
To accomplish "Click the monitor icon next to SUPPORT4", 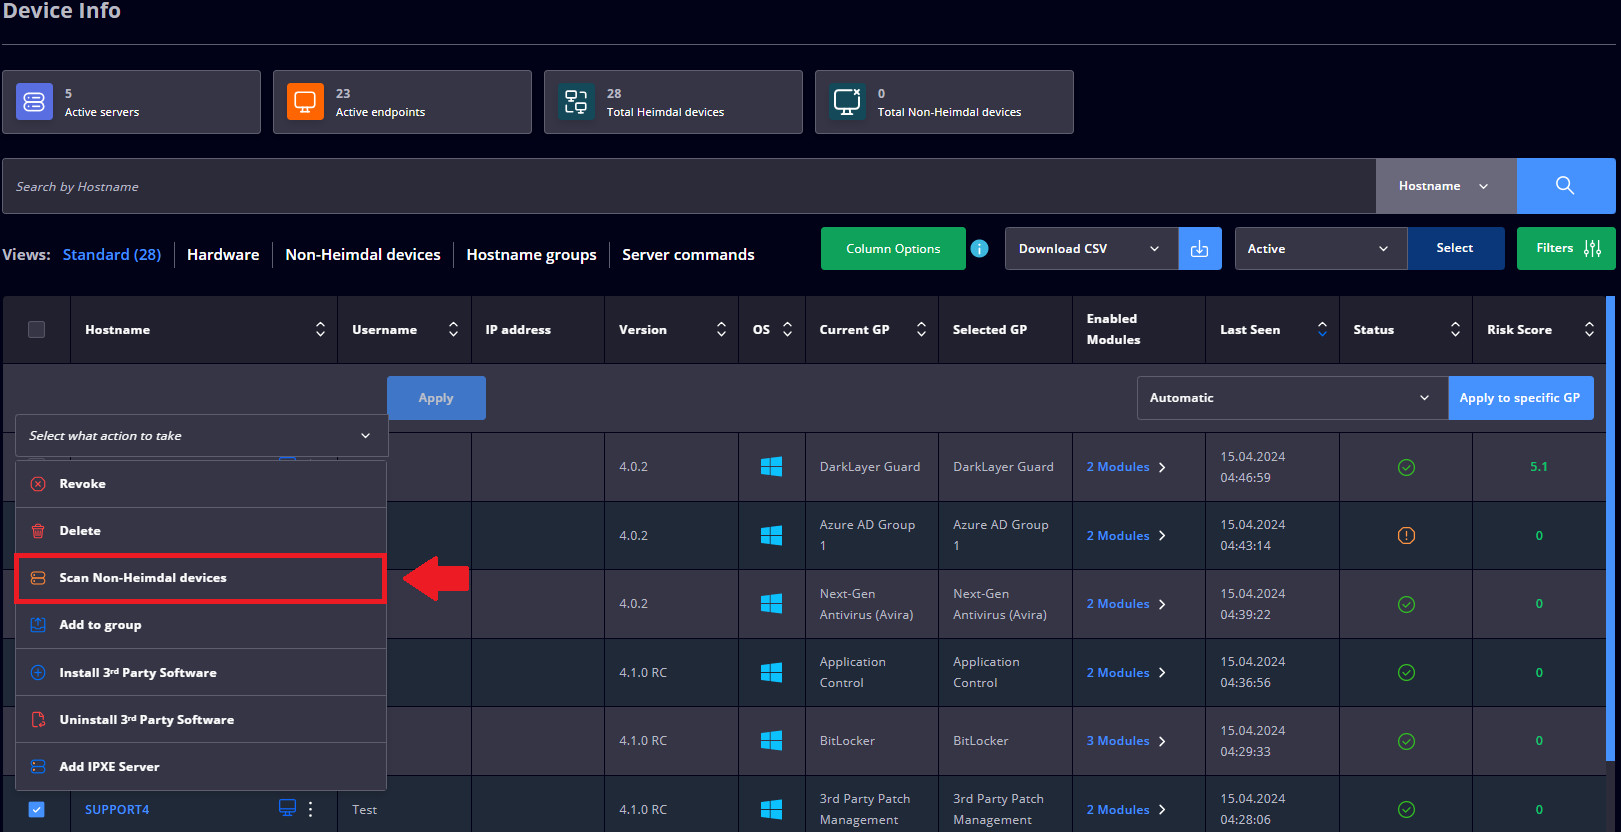I will click(287, 808).
